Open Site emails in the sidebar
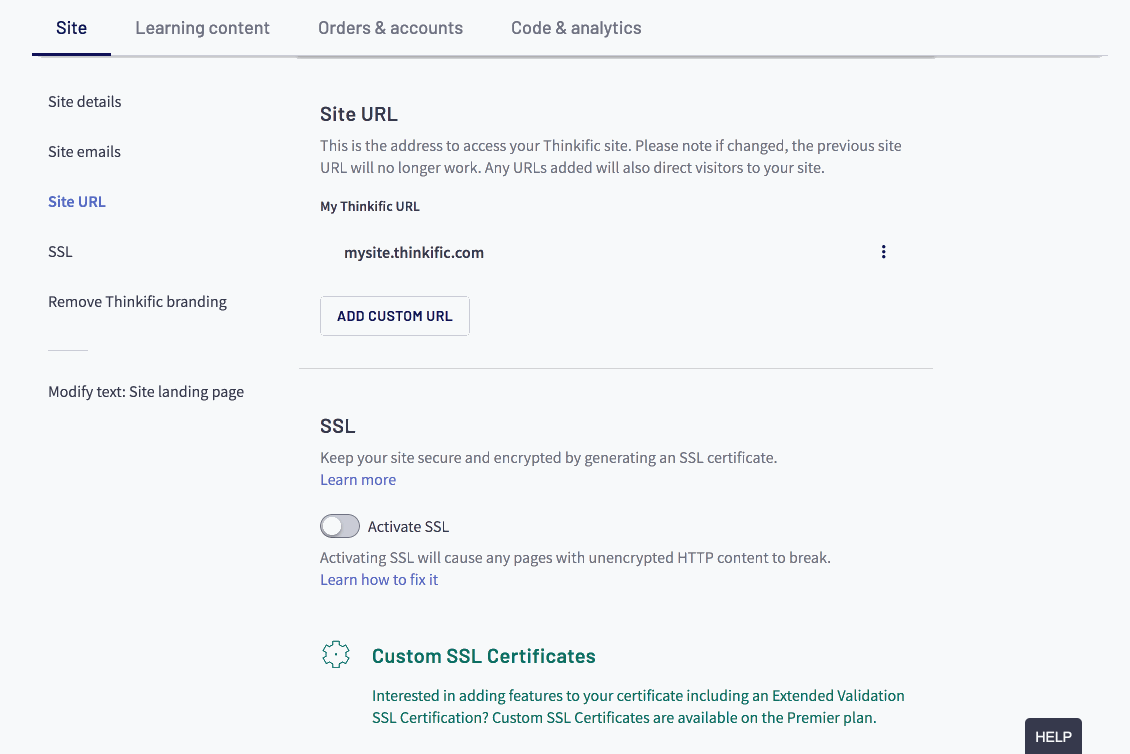Screen dimensions: 1130x754 (x=84, y=152)
